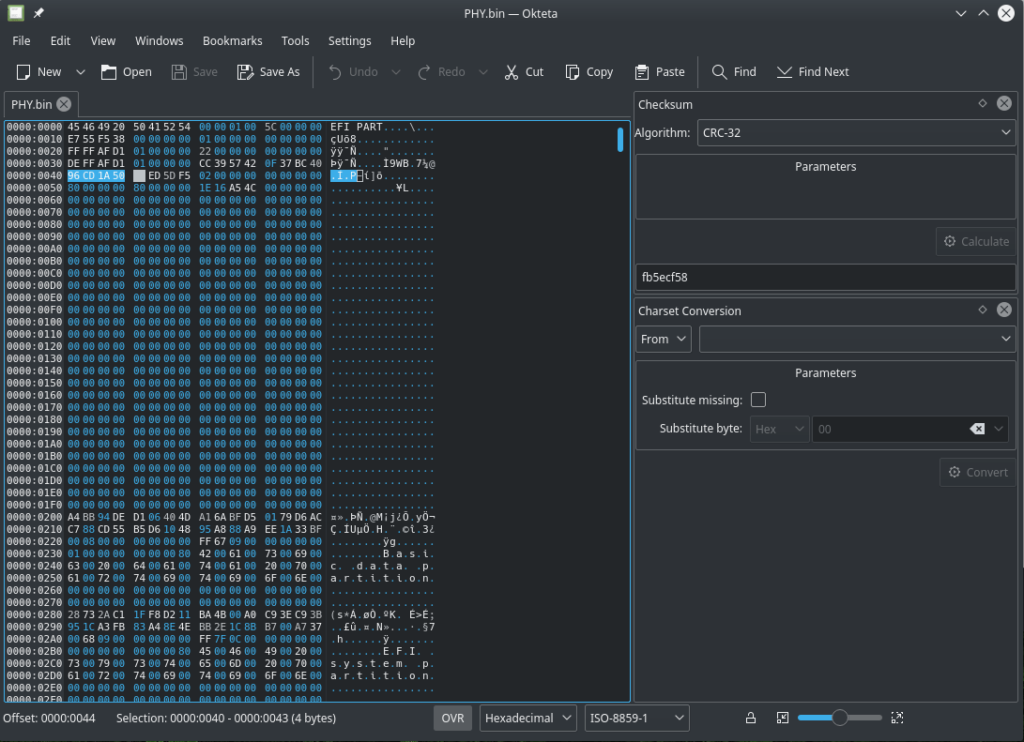
Task: Toggle the read-only lock icon
Action: 751,718
